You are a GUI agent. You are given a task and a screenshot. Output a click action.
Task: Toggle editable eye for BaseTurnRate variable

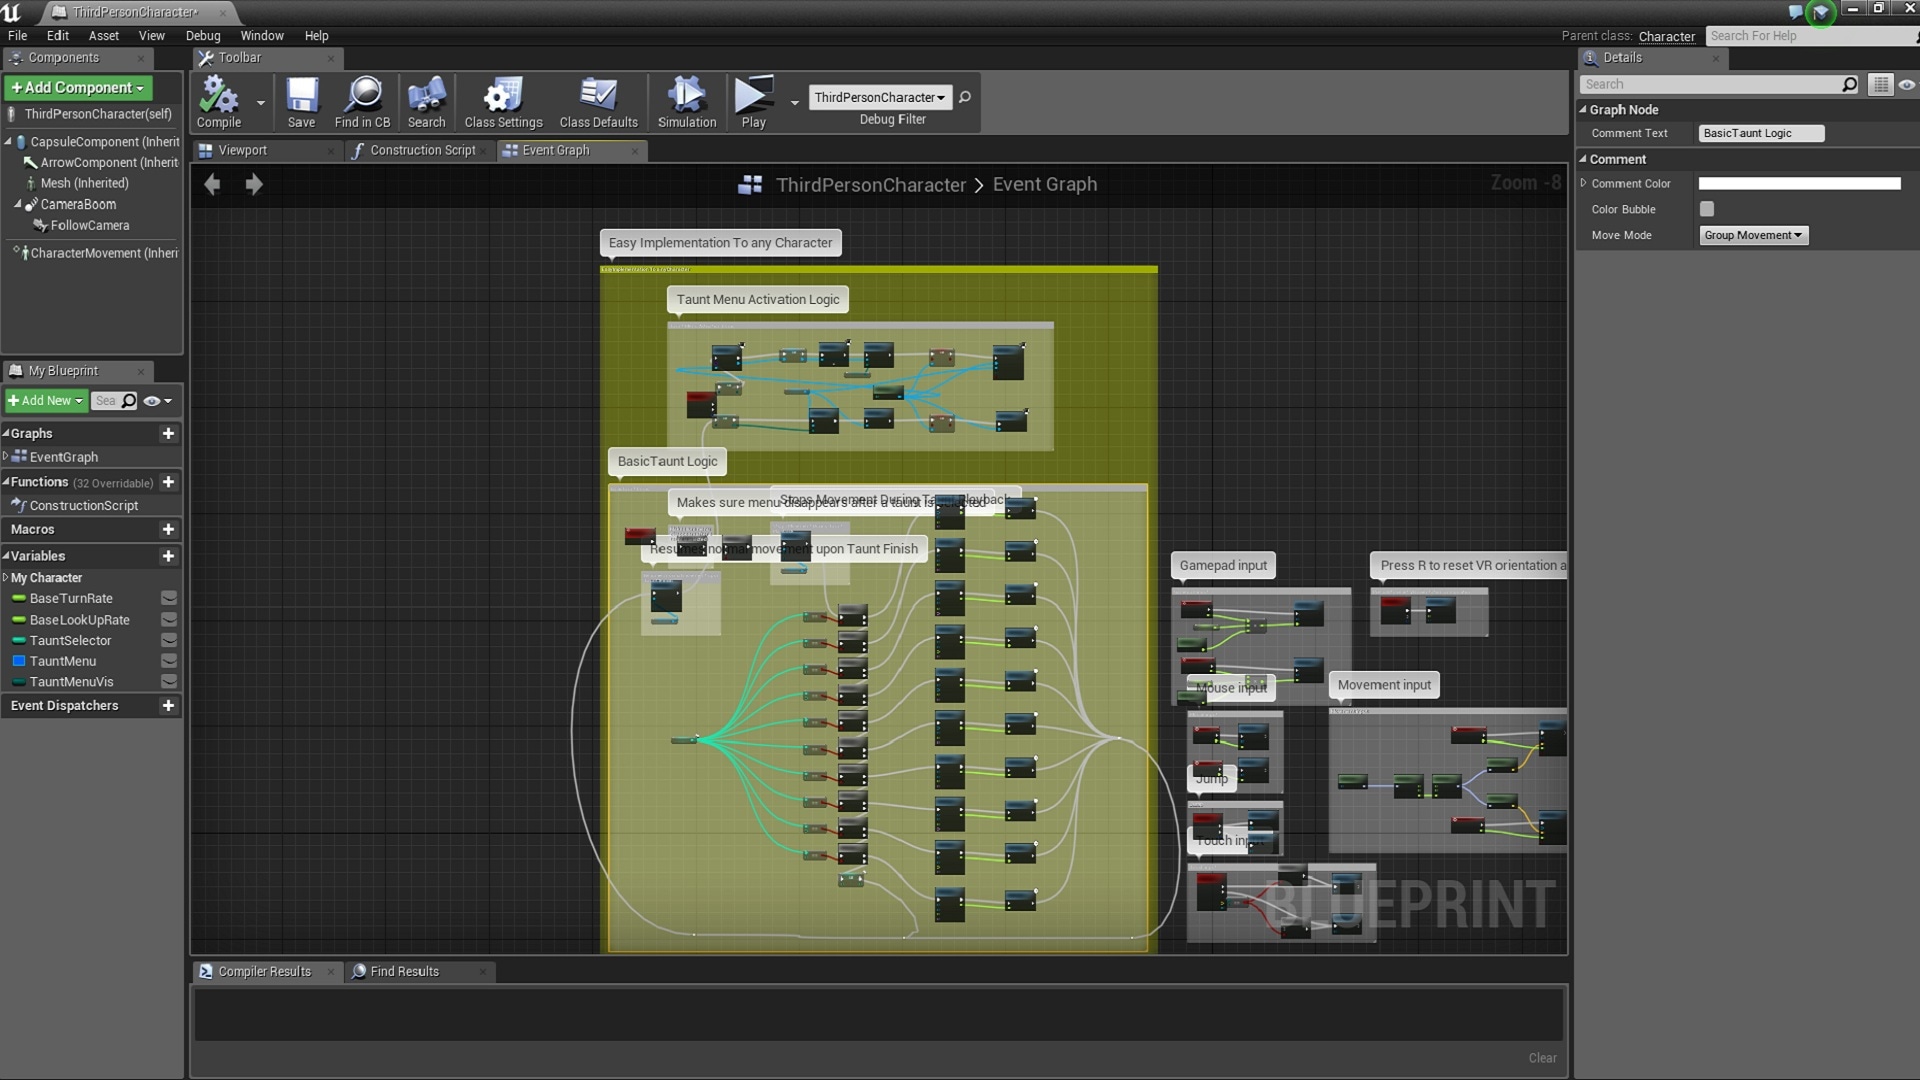(169, 598)
